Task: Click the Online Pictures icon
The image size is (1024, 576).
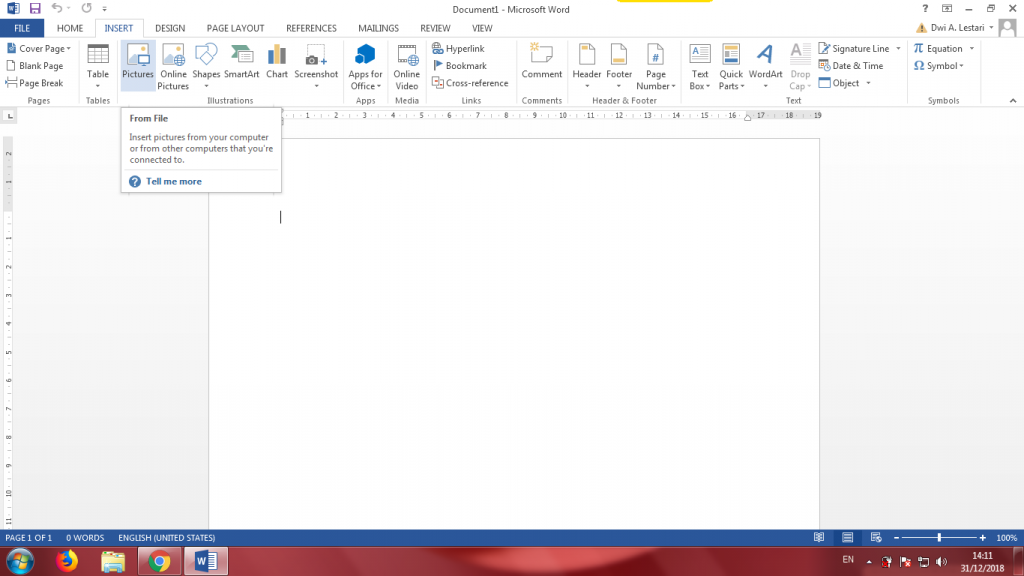Action: 173,66
